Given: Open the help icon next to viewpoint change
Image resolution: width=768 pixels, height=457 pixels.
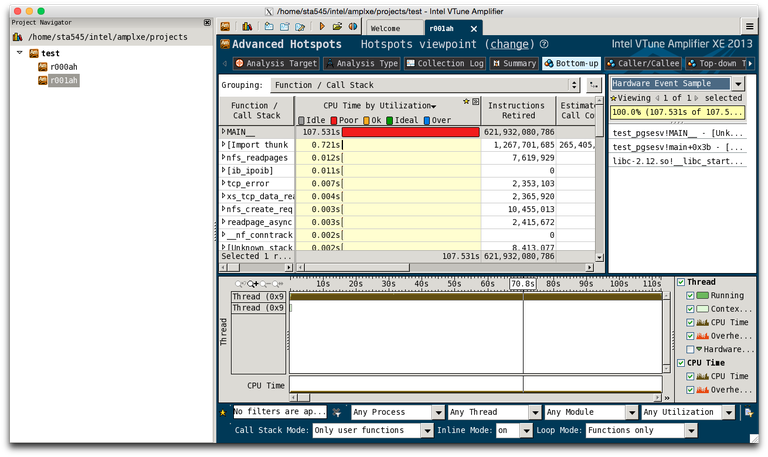Looking at the screenshot, I should (544, 45).
